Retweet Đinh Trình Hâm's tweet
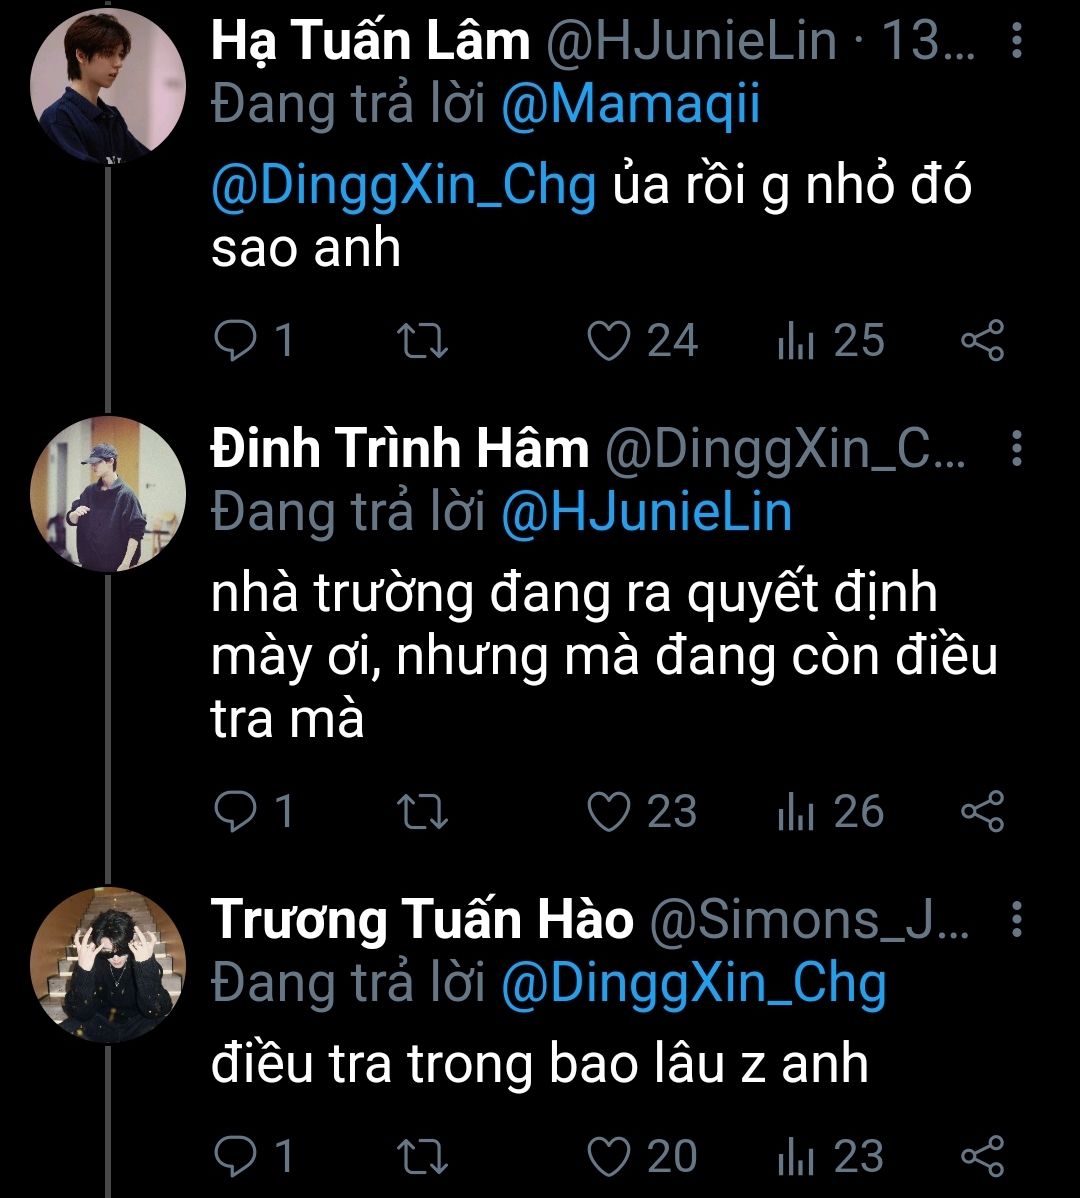Screen dimensions: 1080x1198 (423, 811)
